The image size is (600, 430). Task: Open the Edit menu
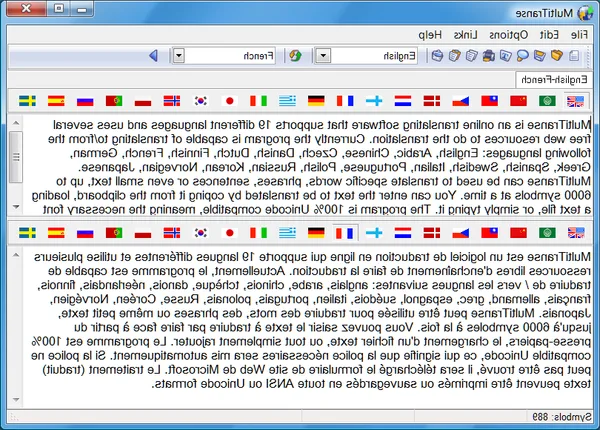click(x=549, y=35)
